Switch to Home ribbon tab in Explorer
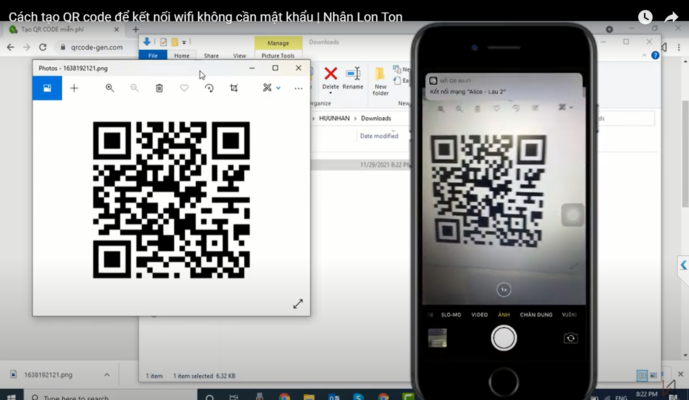Image resolution: width=689 pixels, height=400 pixels. (181, 55)
